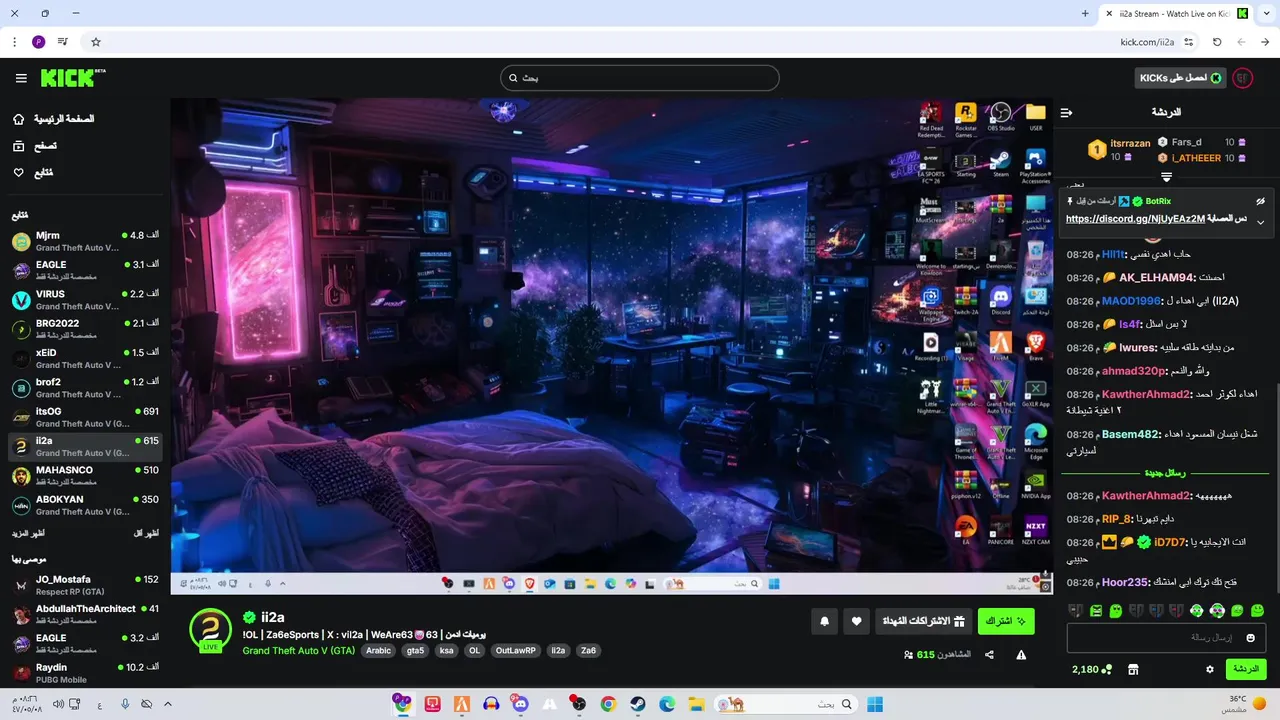Open ABOKYAN channel in sidebar
Viewport: 1280px width, 720px height.
pos(85,505)
